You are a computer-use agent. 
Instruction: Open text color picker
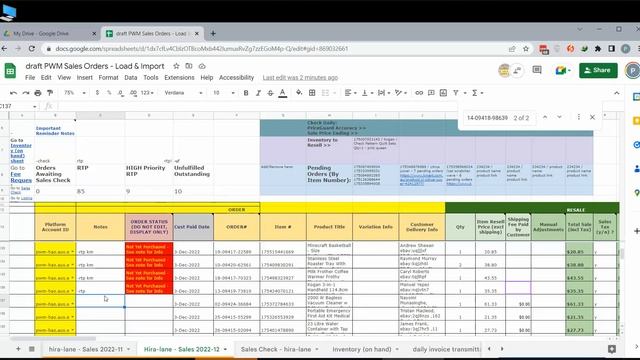coord(282,93)
